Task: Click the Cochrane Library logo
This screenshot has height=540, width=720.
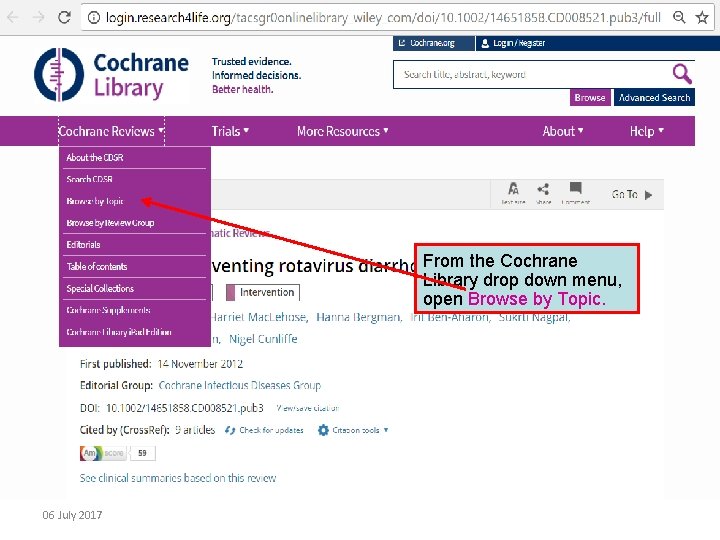Action: [111, 74]
